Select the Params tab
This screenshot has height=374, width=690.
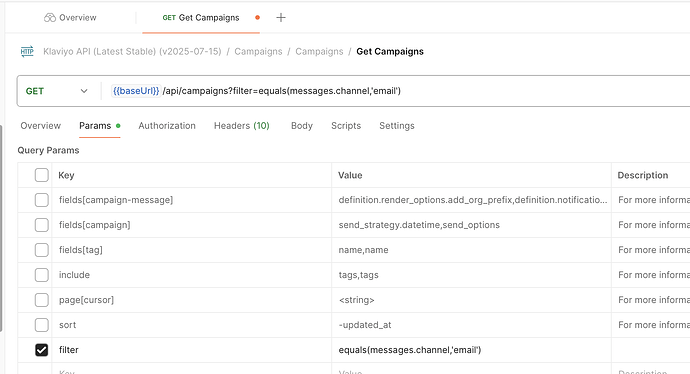point(99,126)
